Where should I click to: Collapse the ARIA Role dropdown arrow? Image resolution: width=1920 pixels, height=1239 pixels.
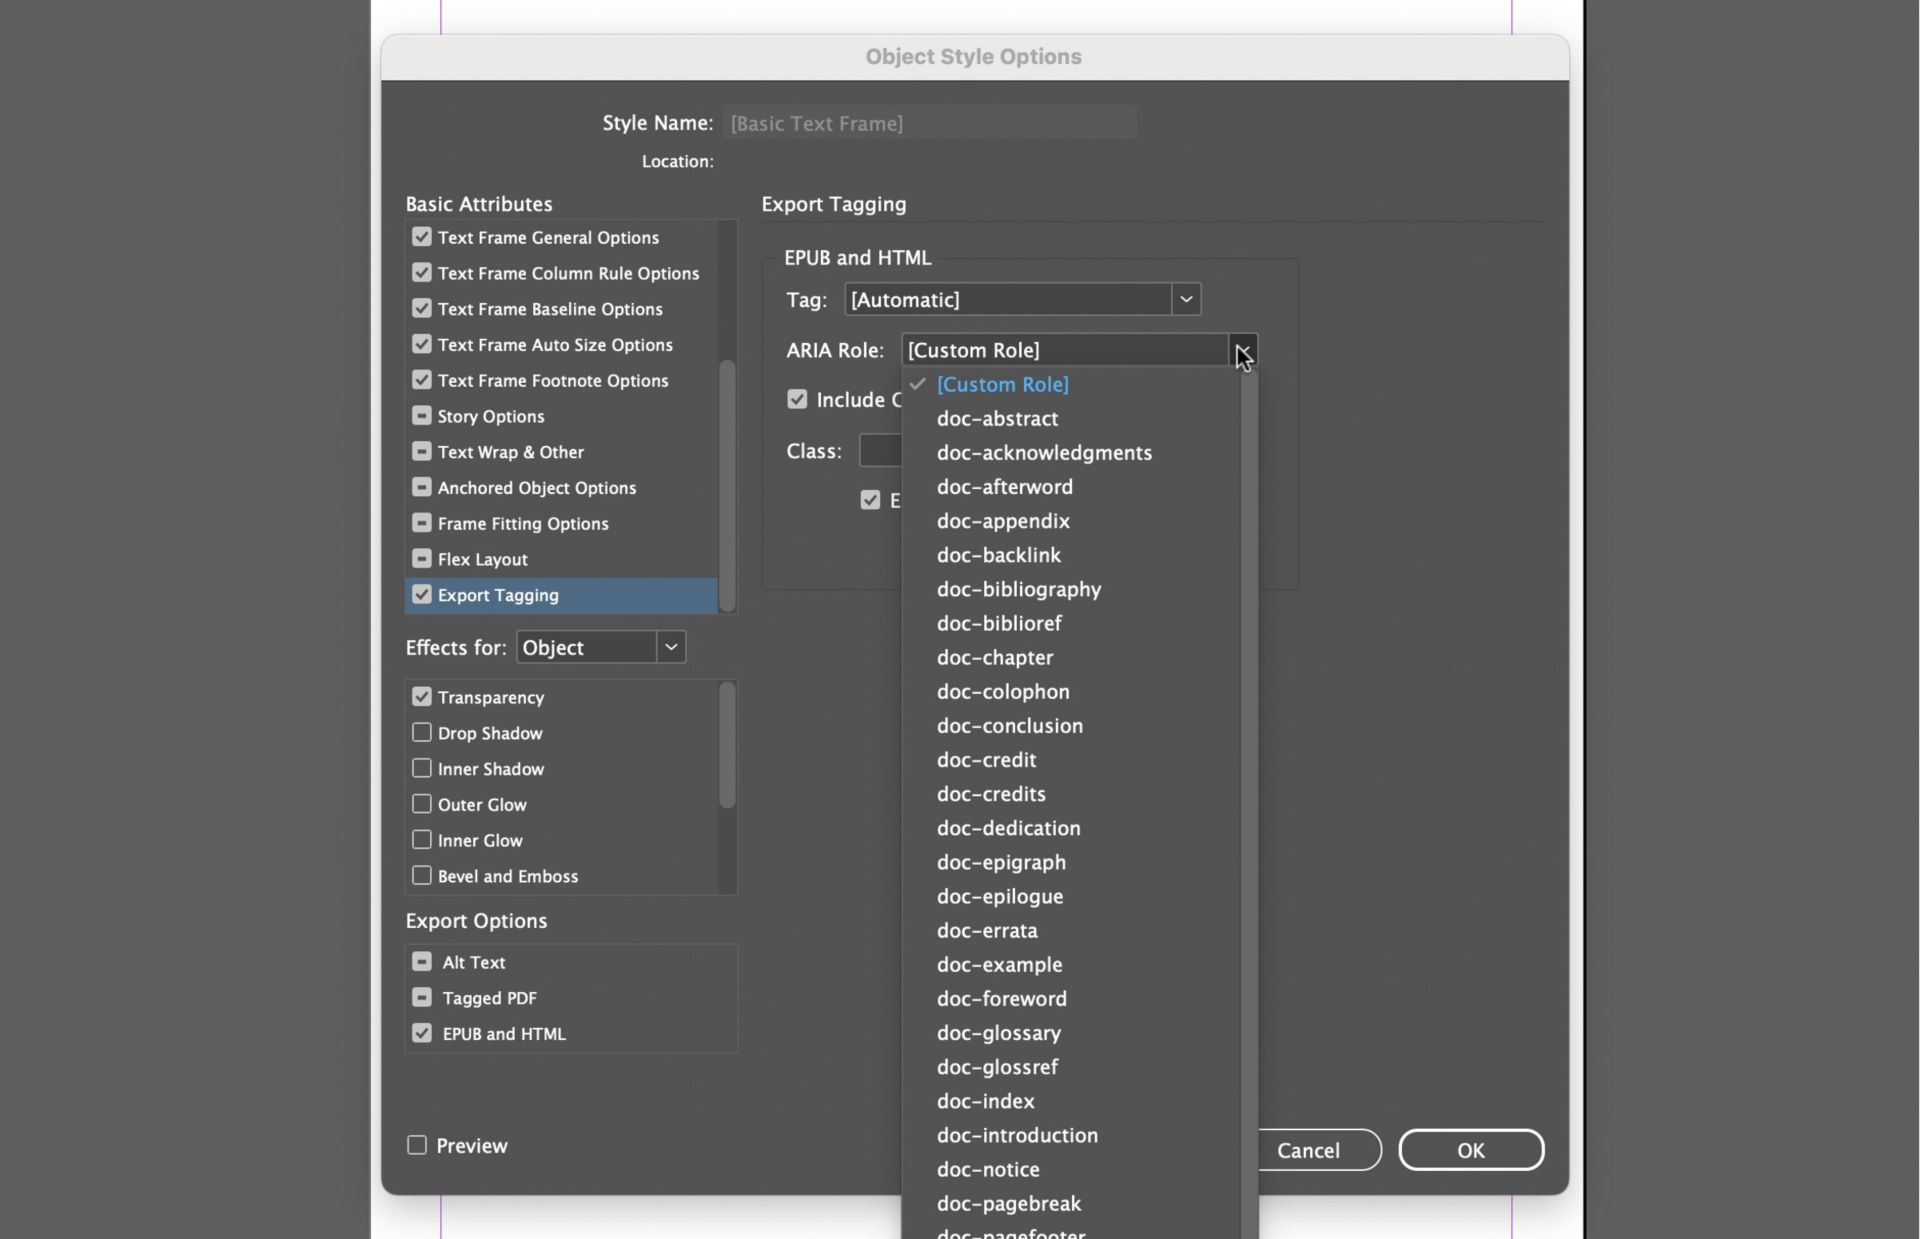[1242, 350]
